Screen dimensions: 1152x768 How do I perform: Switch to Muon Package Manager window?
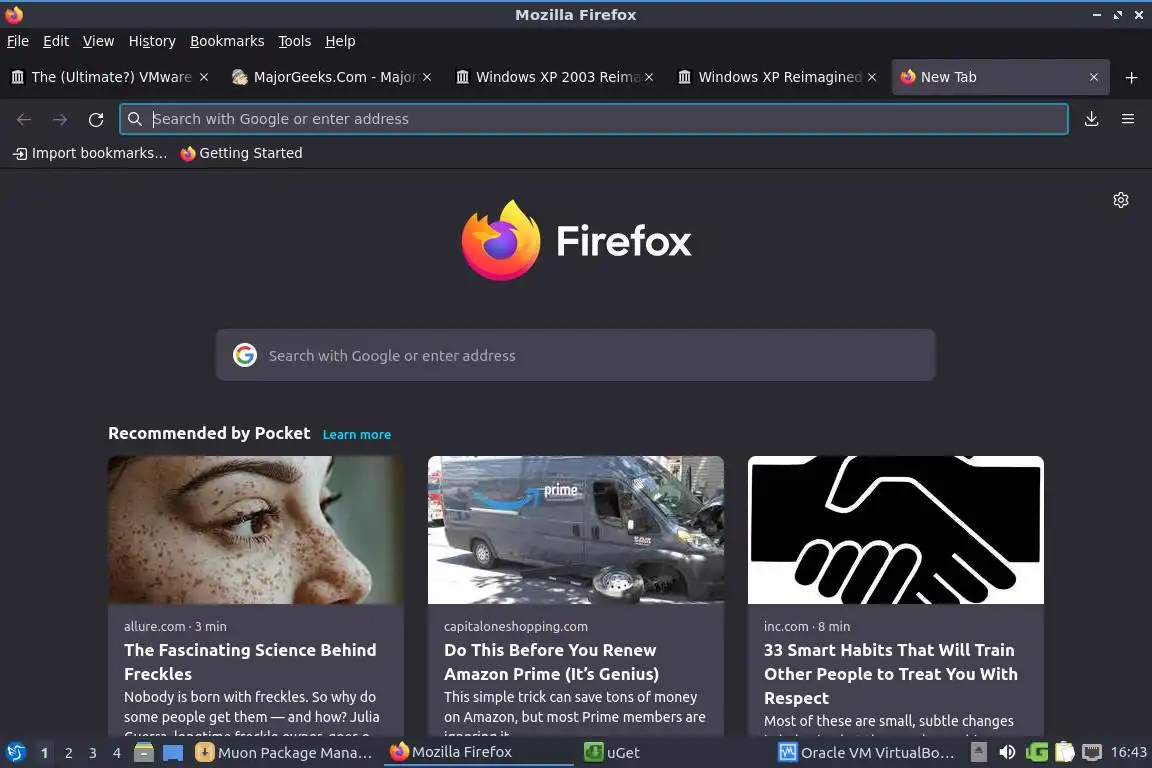tap(285, 753)
